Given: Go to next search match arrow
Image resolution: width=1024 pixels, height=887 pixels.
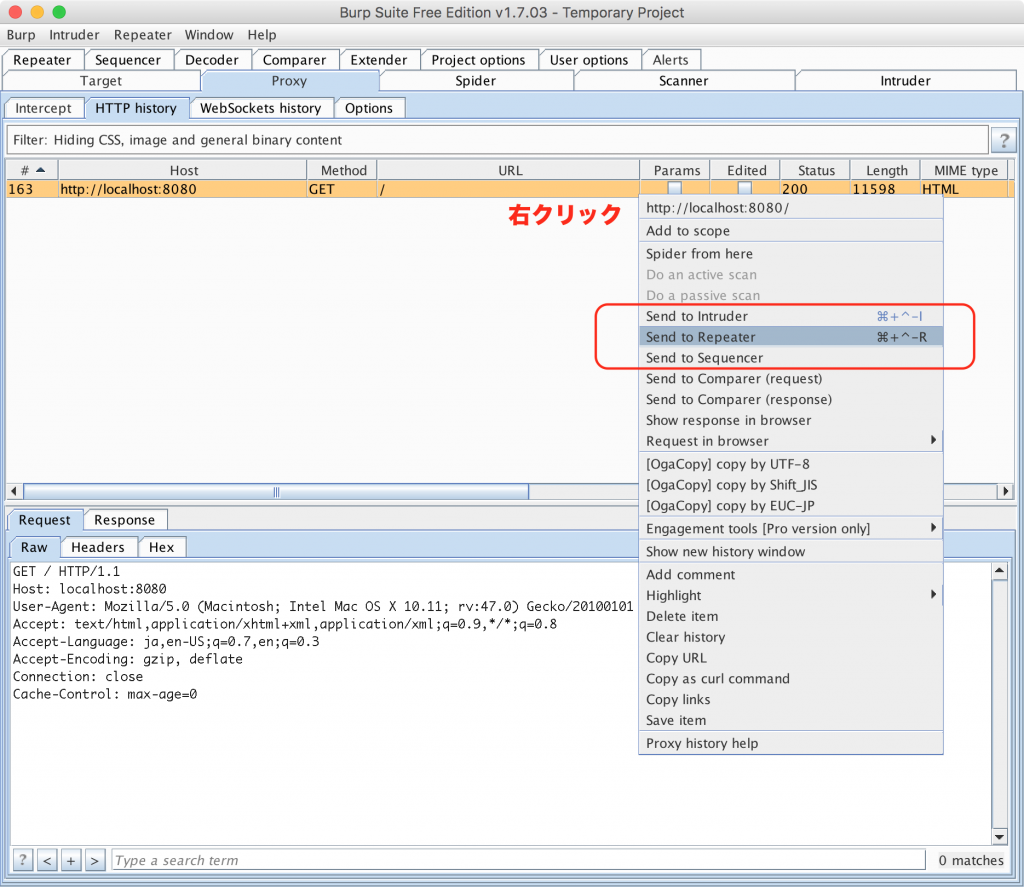Looking at the screenshot, I should click(95, 860).
